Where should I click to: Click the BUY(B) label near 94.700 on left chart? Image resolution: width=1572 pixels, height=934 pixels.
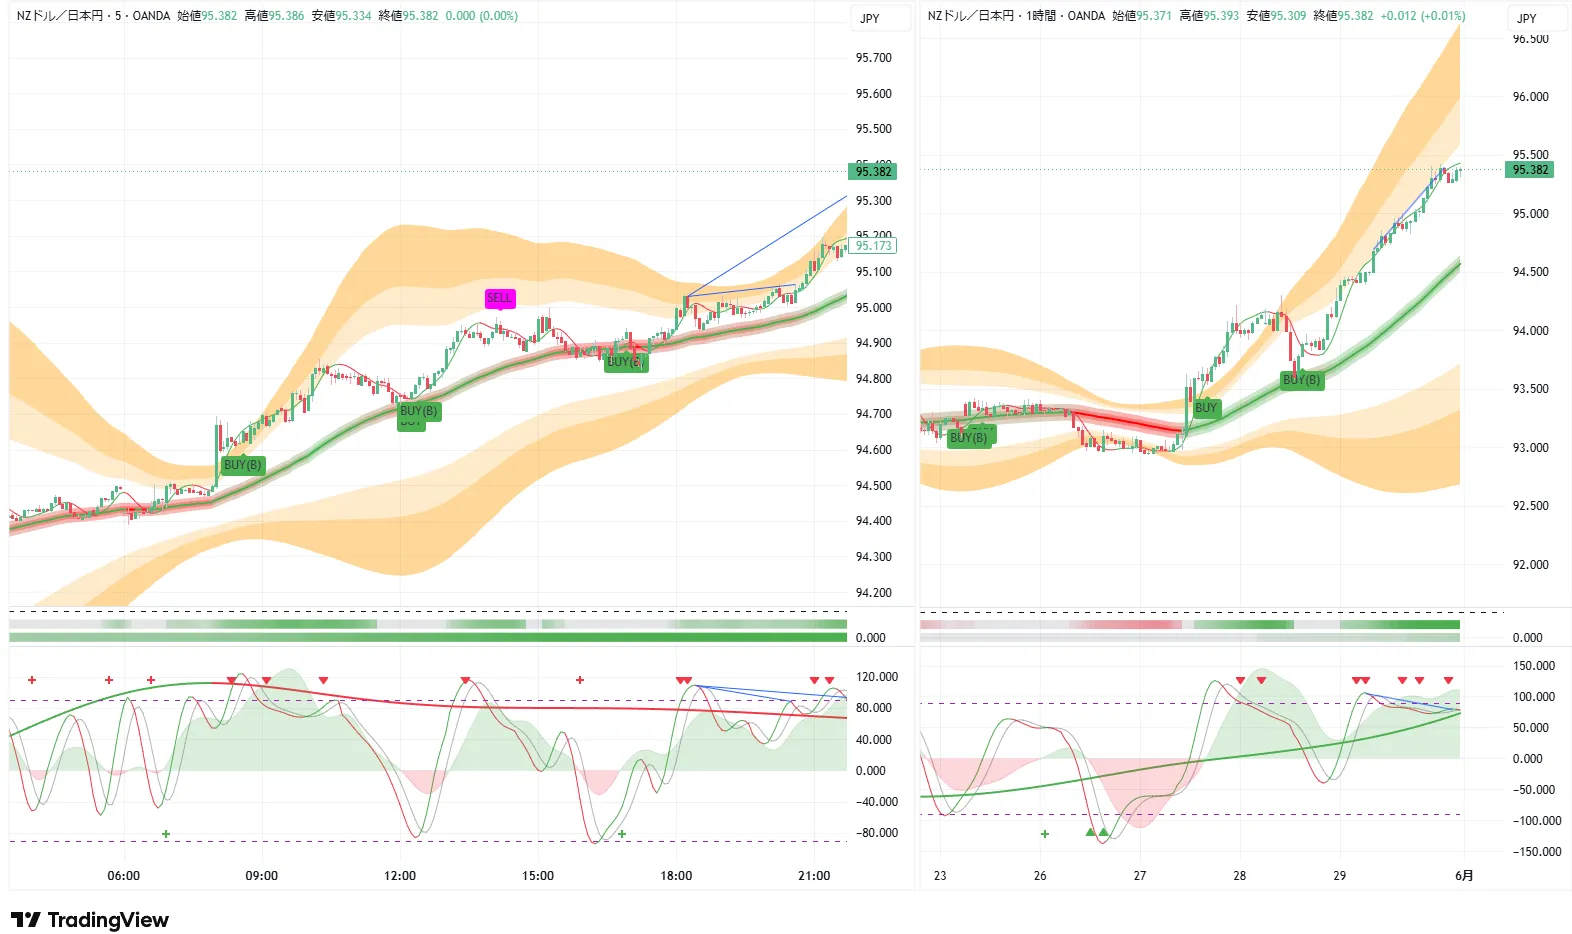[419, 411]
